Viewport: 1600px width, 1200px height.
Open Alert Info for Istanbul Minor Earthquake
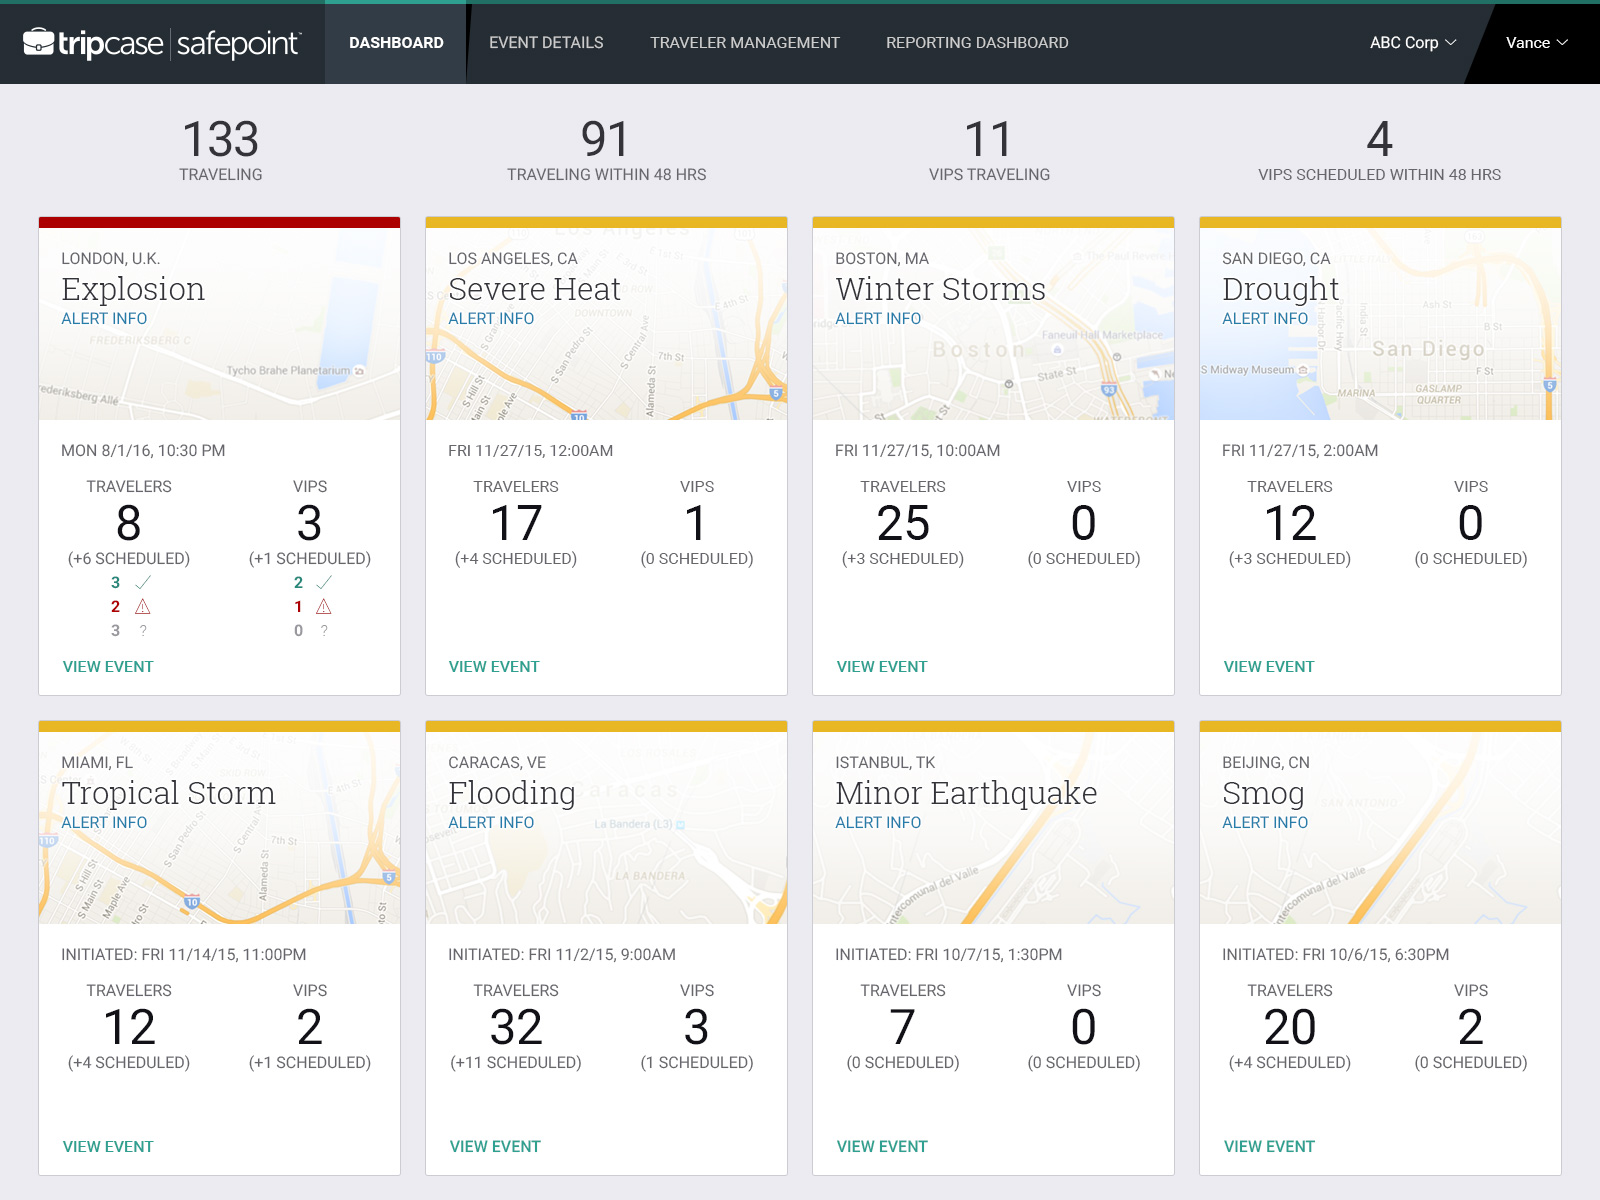[878, 823]
